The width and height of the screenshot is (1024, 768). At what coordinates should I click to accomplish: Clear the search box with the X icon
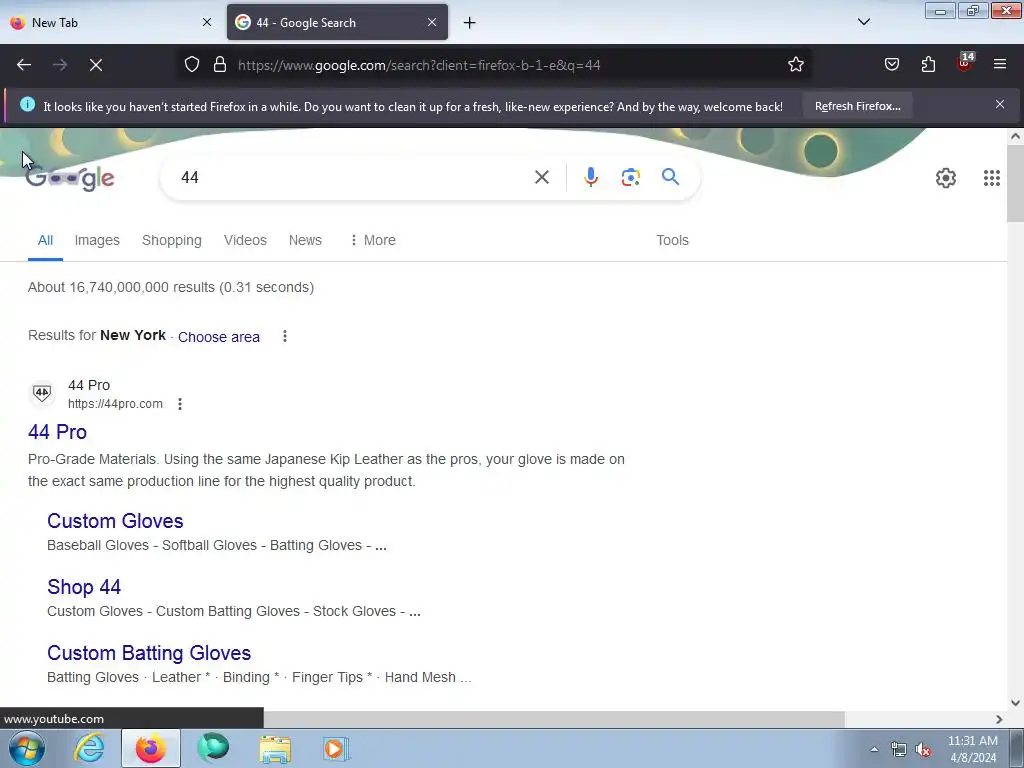tap(541, 177)
